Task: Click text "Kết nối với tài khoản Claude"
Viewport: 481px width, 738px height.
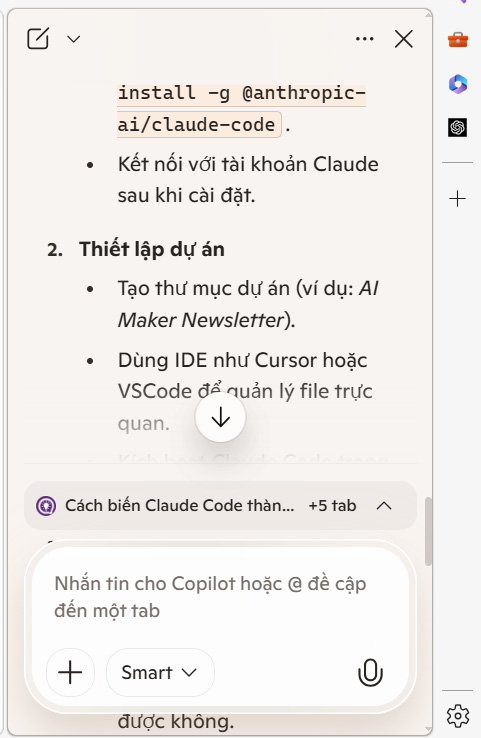Action: point(248,164)
